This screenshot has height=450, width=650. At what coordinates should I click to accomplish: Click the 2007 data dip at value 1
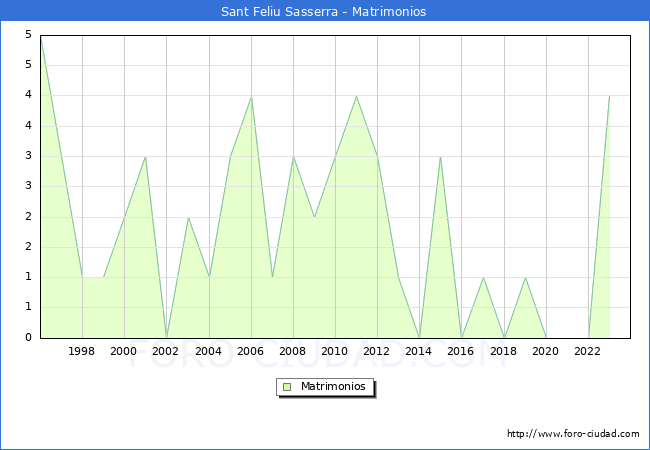click(x=272, y=277)
